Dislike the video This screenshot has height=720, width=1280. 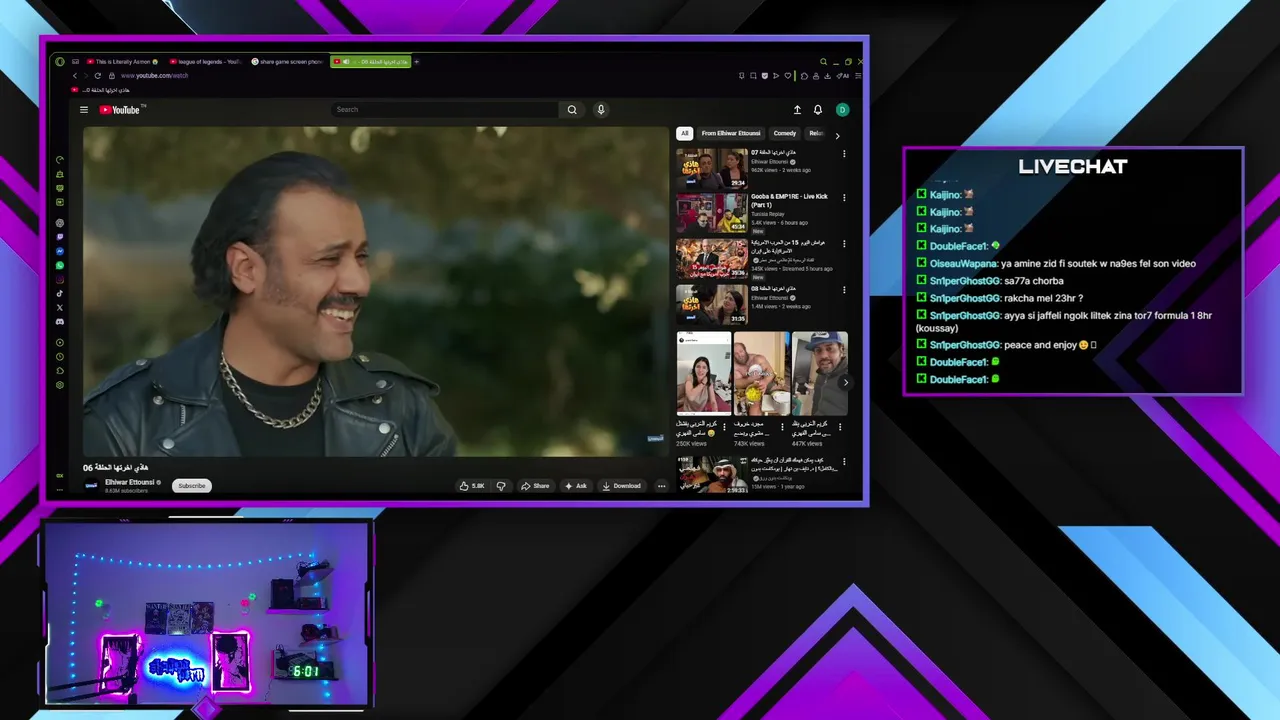pos(501,486)
